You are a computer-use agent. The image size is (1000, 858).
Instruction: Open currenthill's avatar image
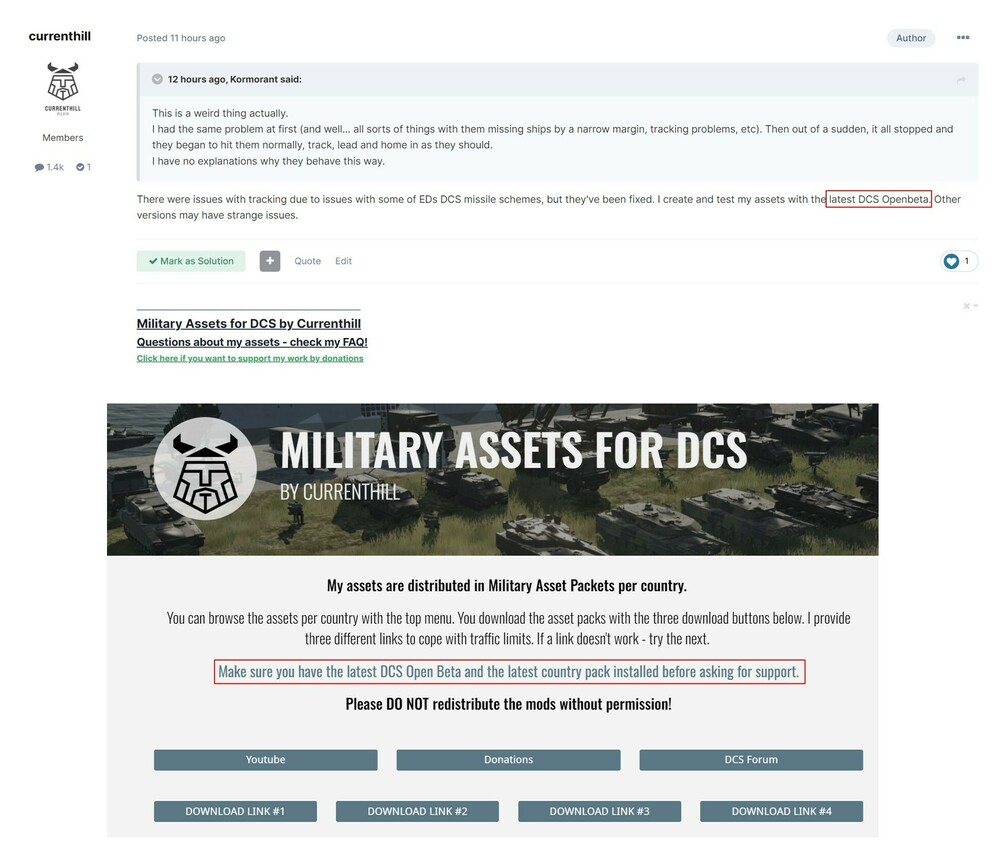click(62, 89)
